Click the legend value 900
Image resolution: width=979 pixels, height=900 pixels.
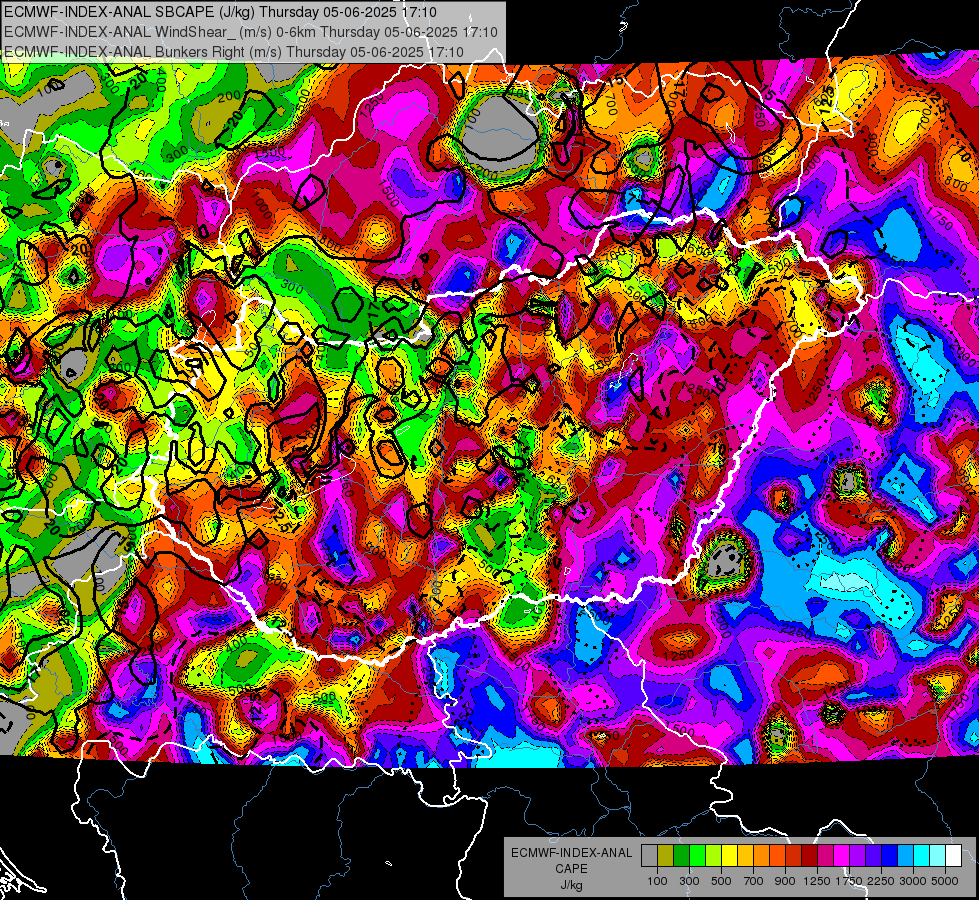point(785,881)
